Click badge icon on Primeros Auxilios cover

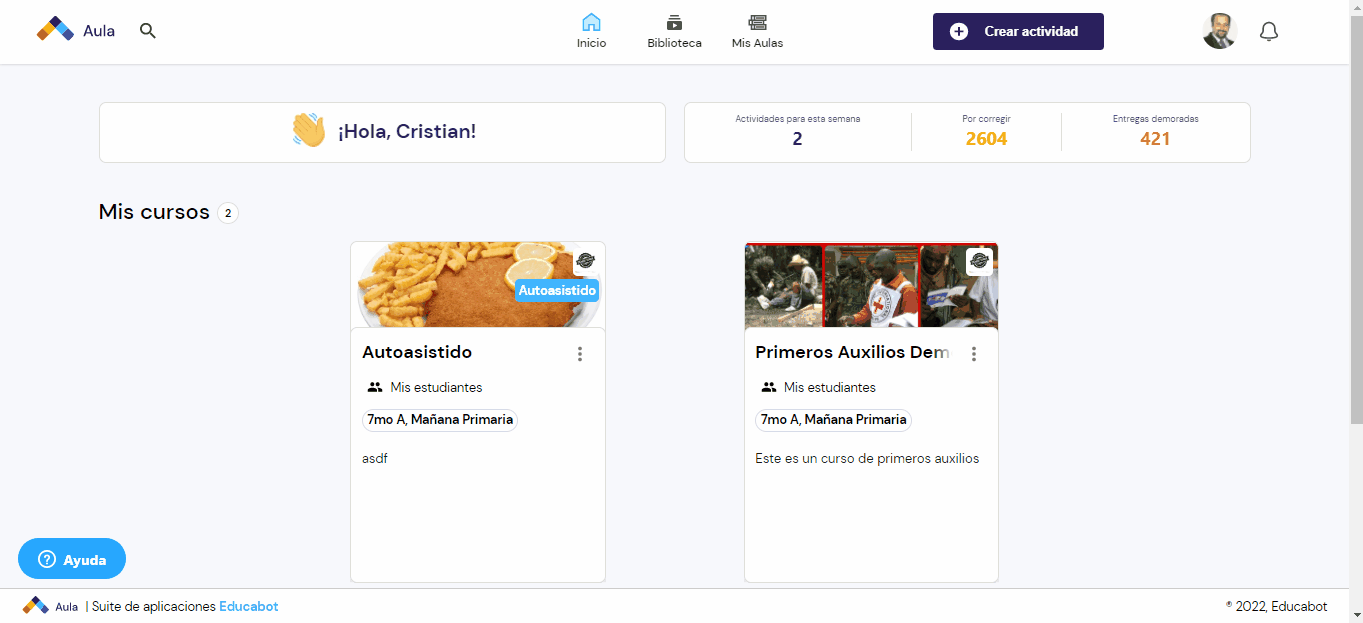point(979,261)
